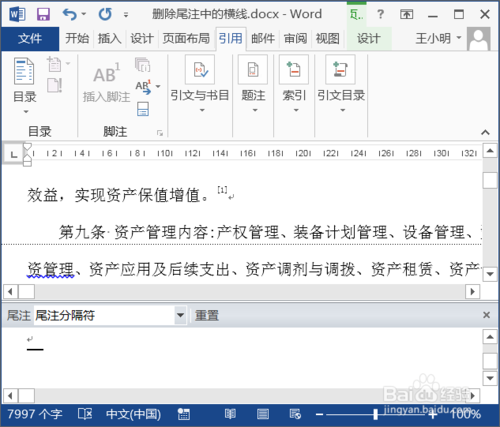Close the endnote pane
This screenshot has height=427, width=500.
point(486,315)
